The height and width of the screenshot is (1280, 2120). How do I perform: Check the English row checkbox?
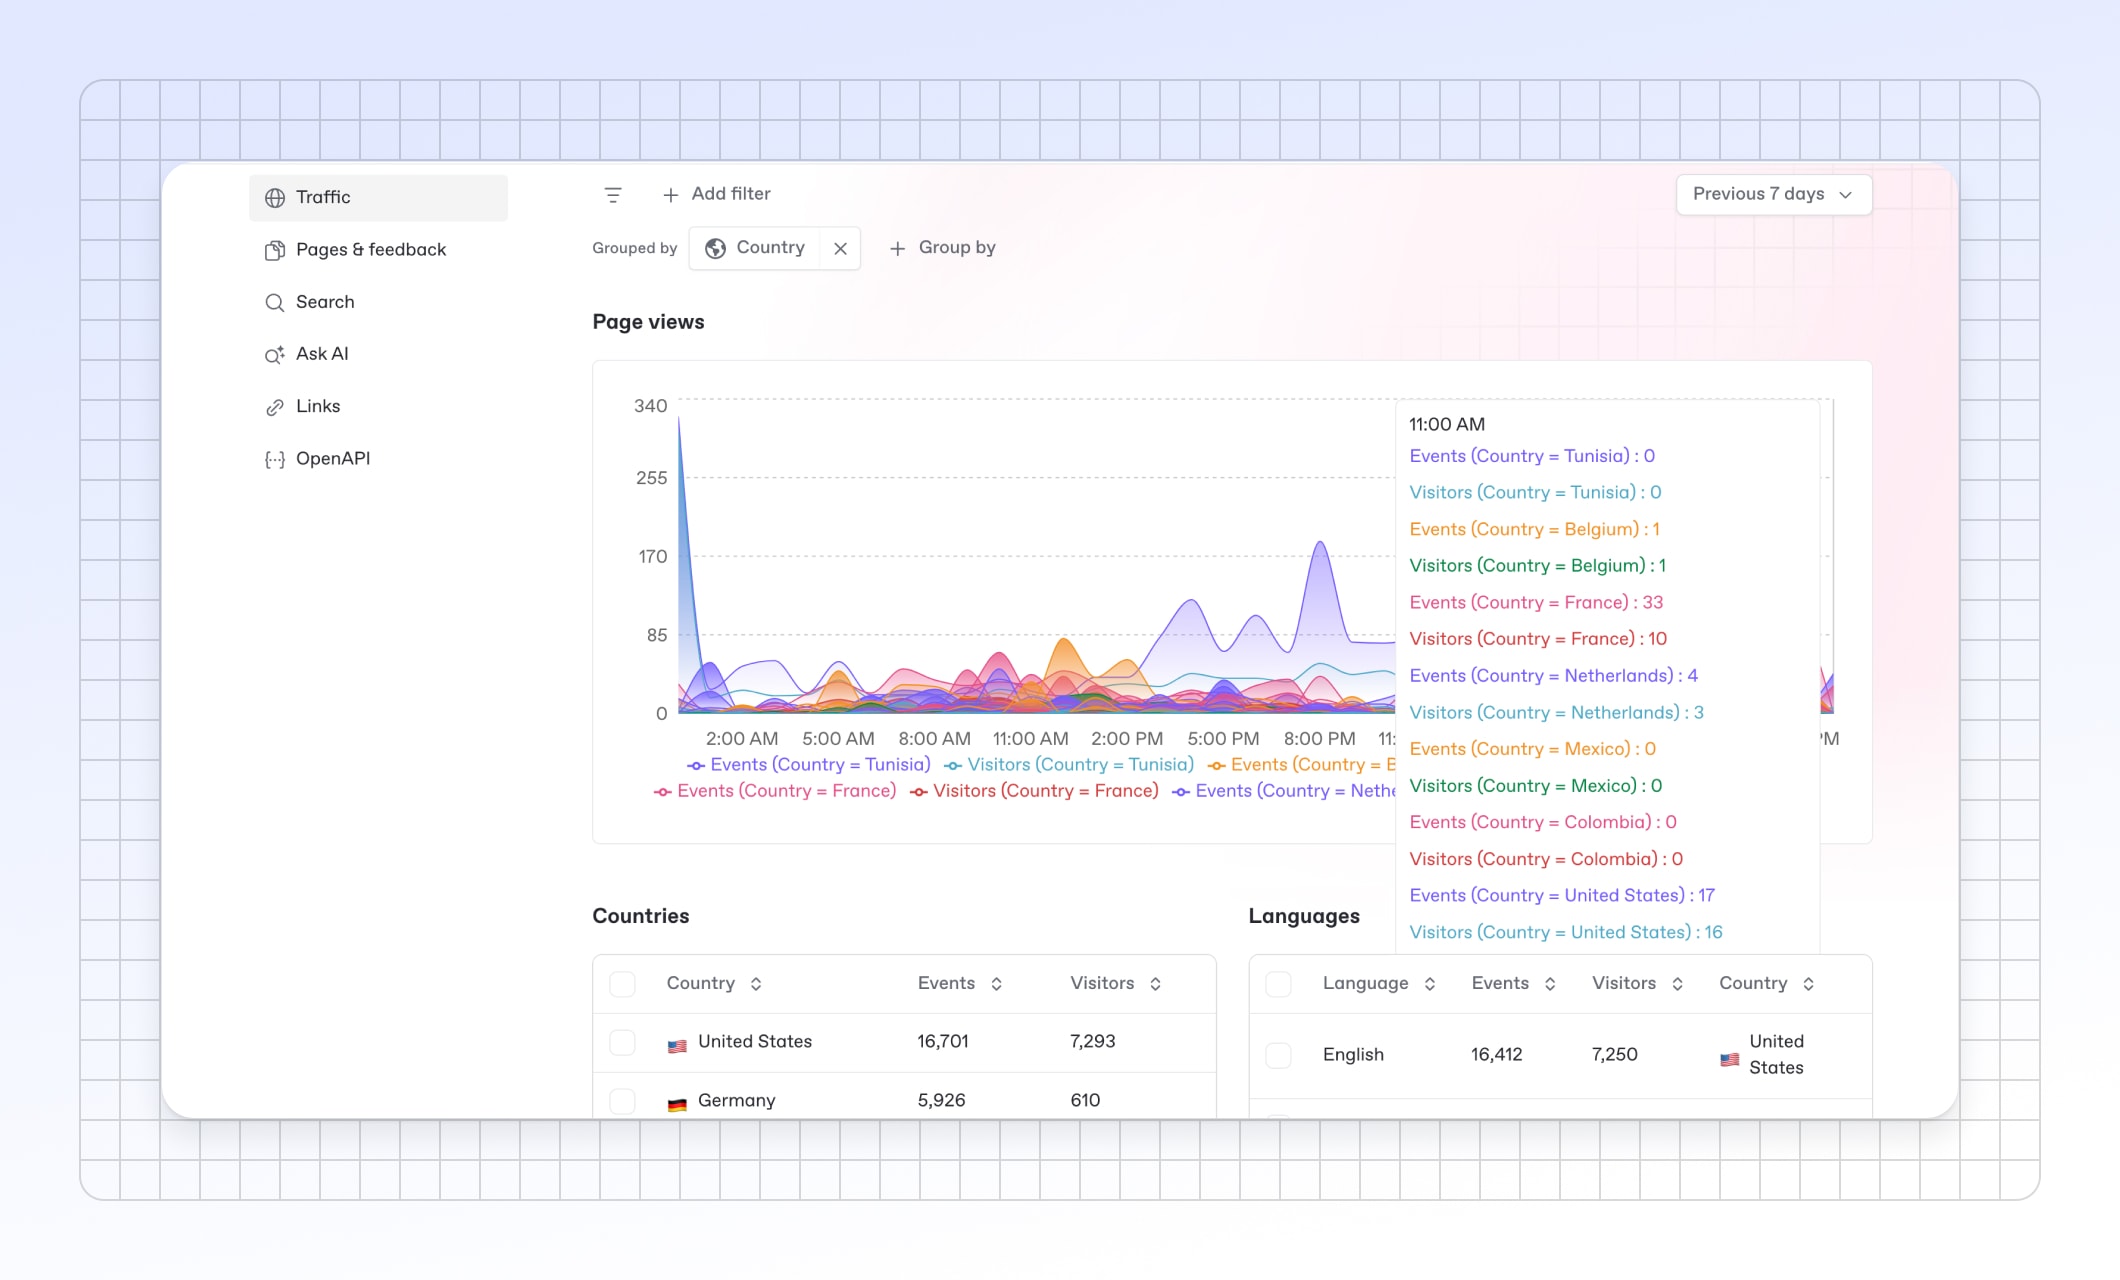(1278, 1055)
